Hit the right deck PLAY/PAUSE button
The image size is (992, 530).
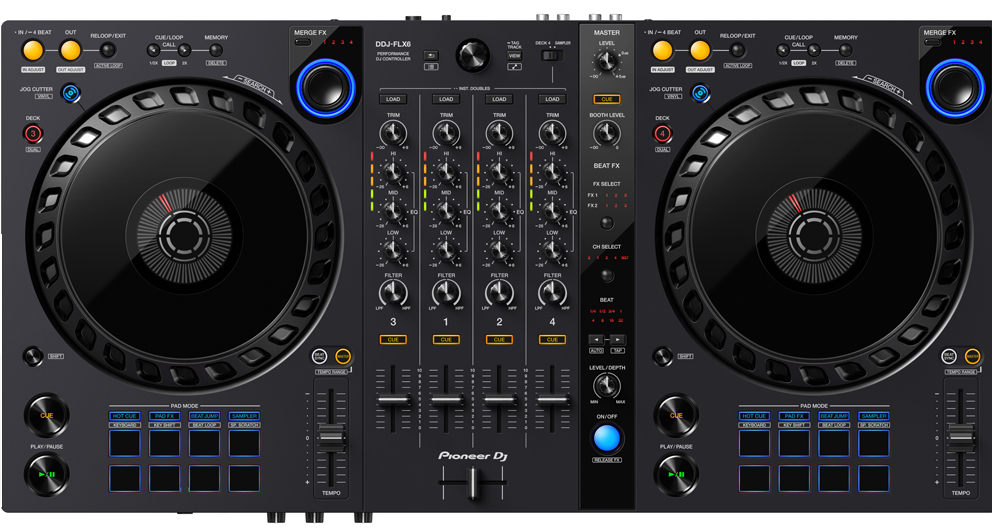click(x=676, y=474)
